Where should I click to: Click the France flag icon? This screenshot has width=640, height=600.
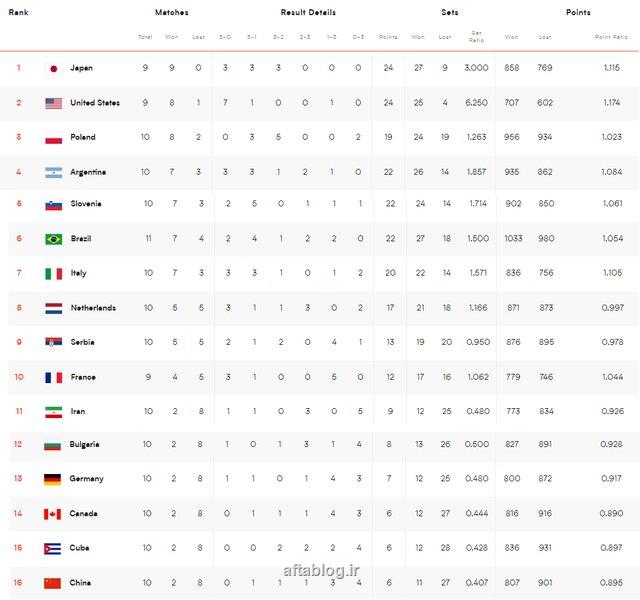pos(54,377)
